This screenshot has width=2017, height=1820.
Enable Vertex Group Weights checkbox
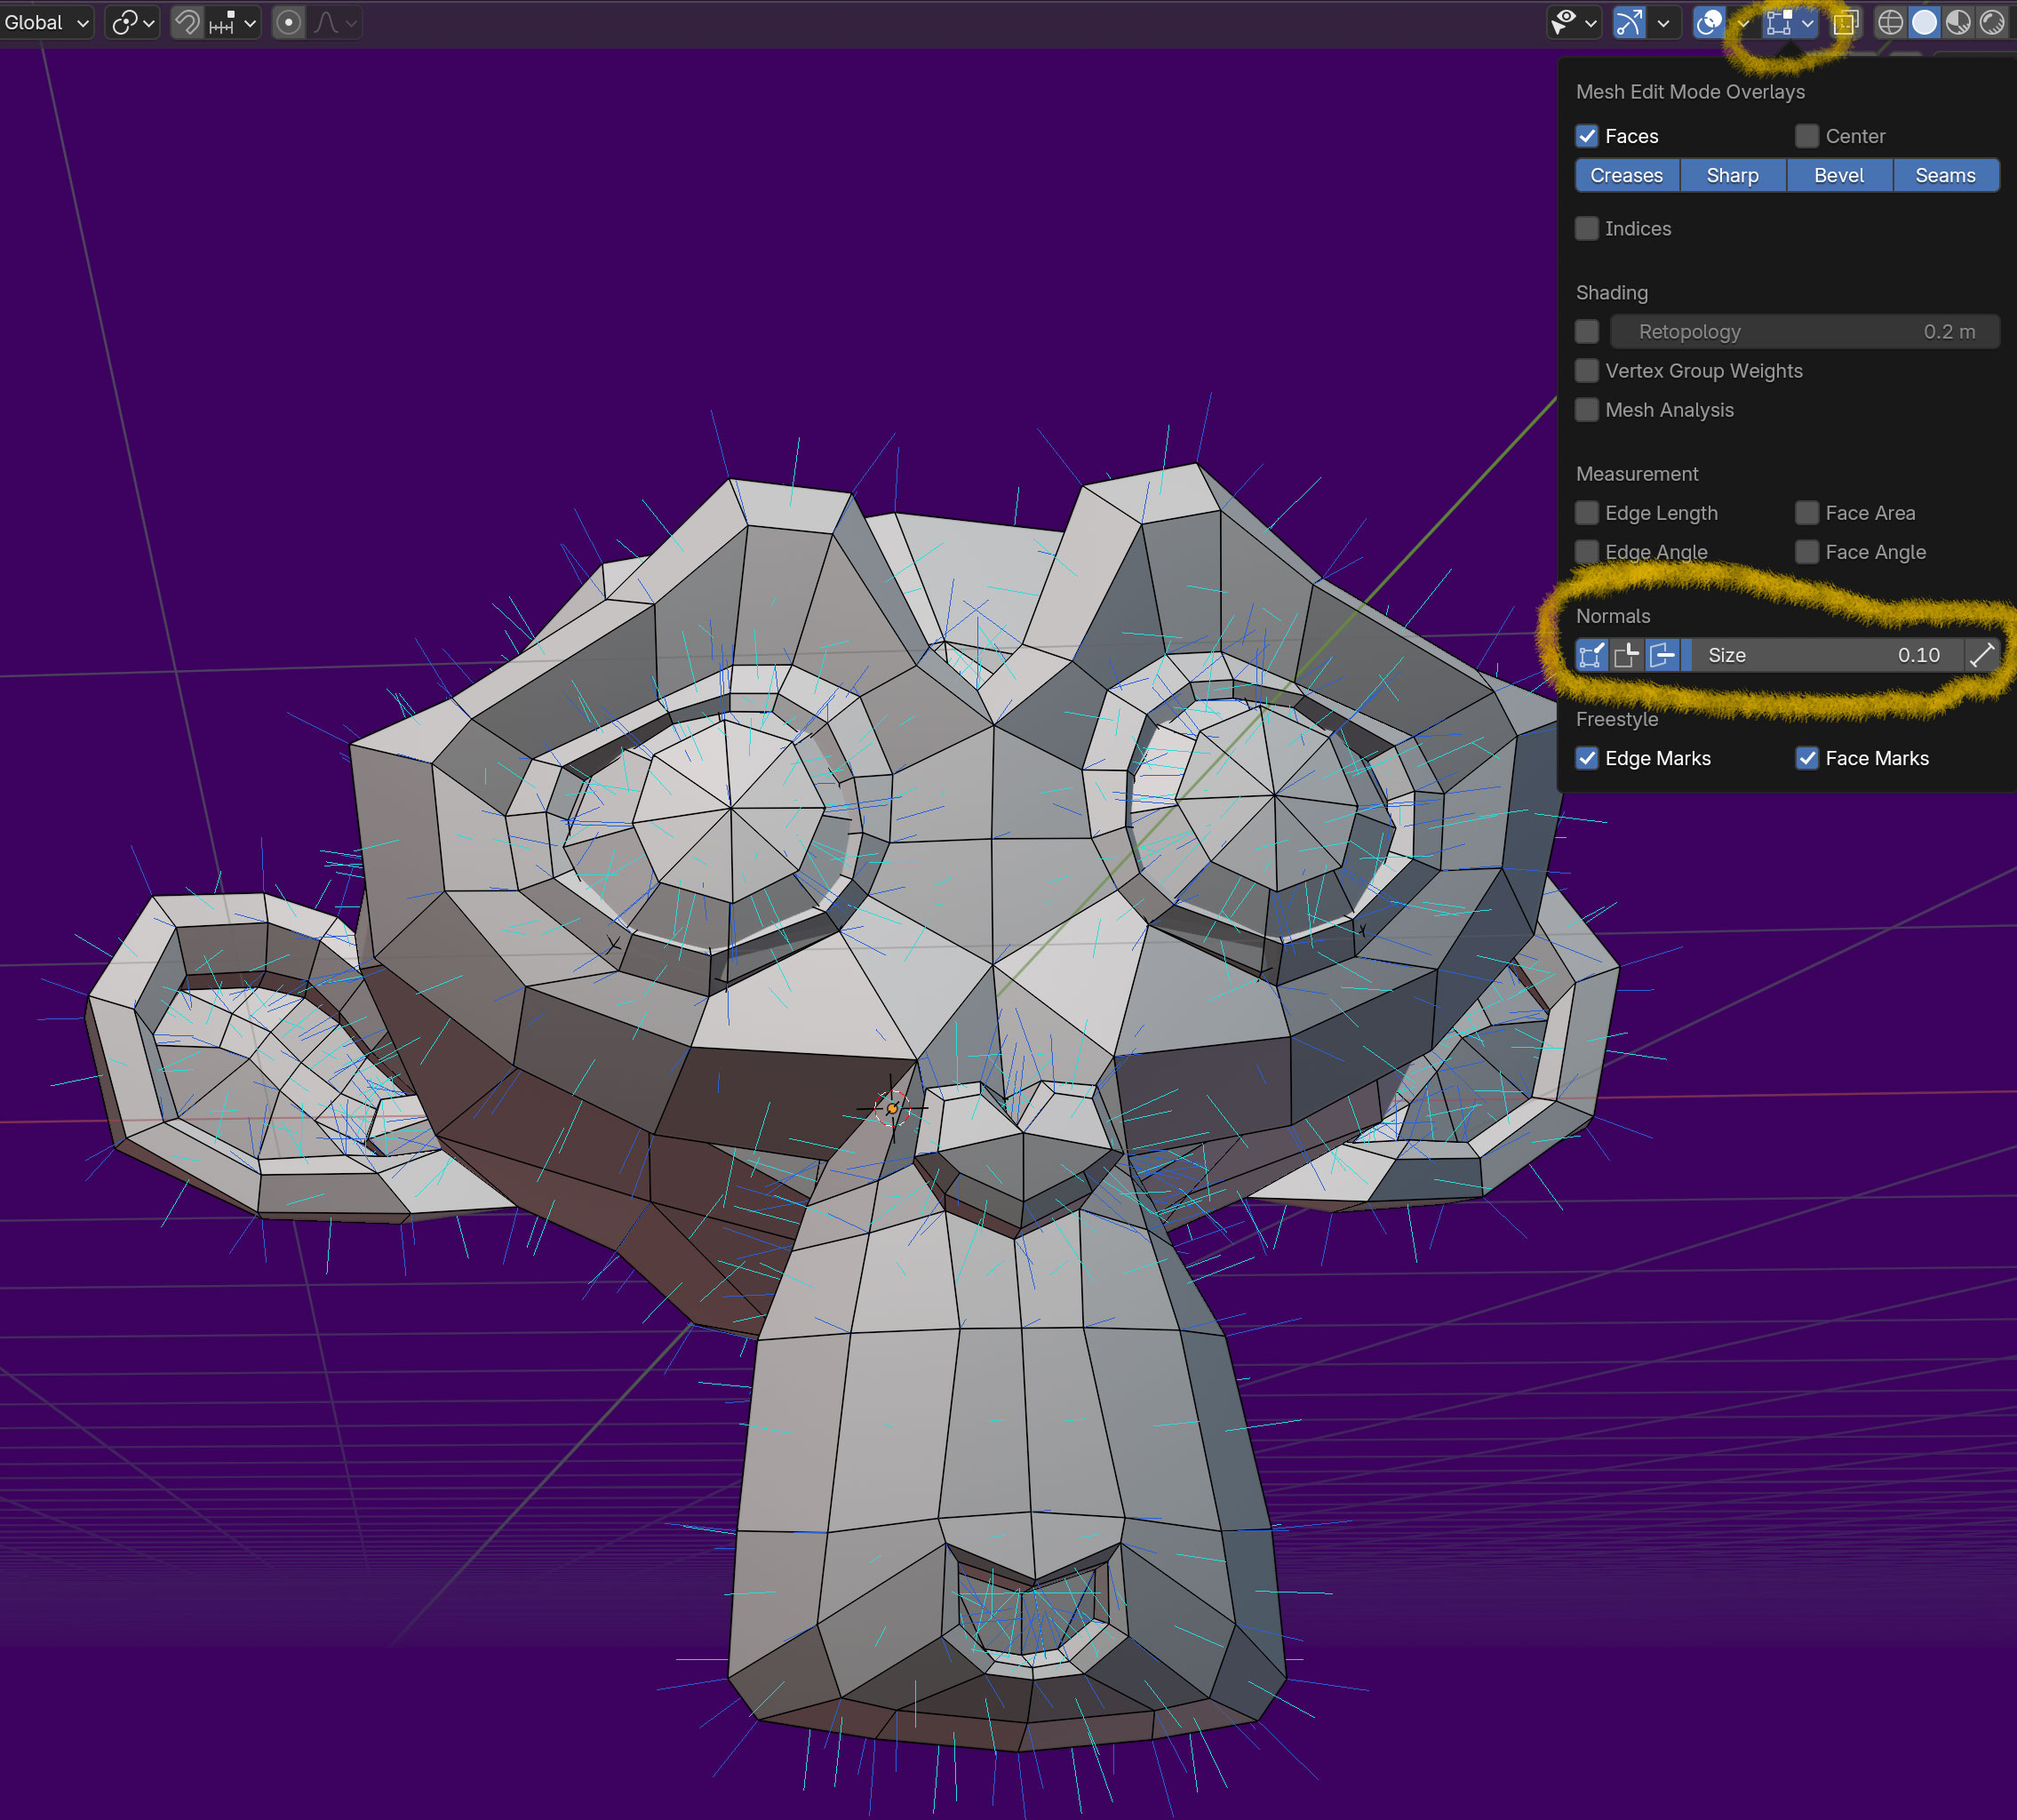click(1587, 370)
